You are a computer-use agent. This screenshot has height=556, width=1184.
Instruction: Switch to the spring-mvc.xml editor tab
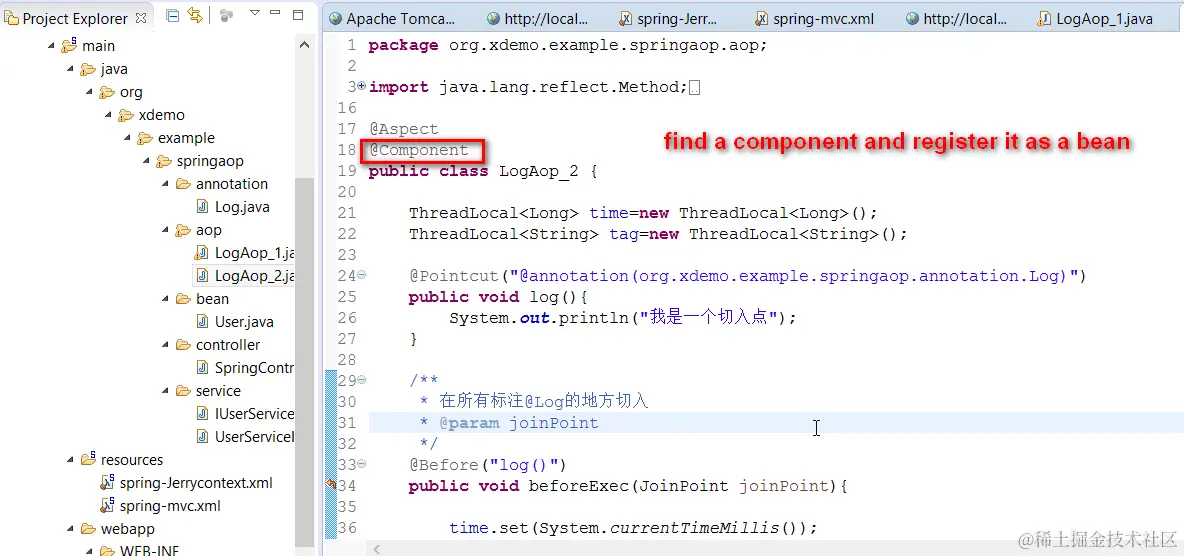[x=814, y=19]
